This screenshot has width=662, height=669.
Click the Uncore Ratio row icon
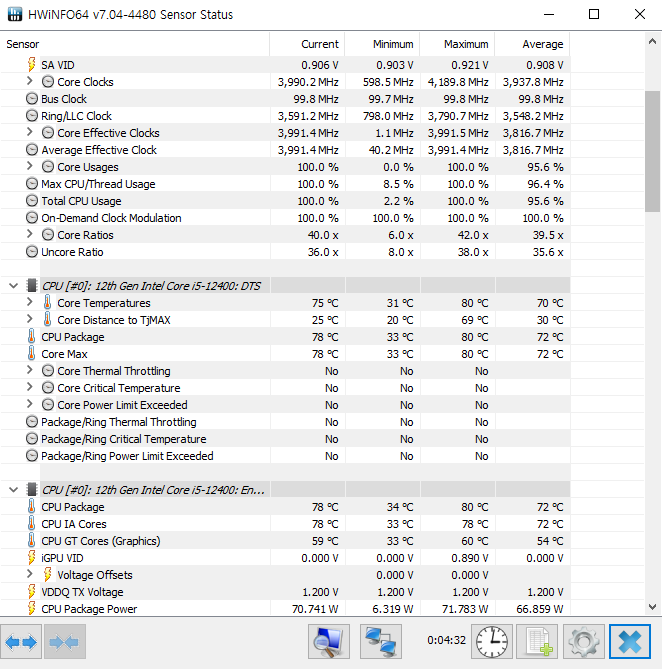coord(32,252)
